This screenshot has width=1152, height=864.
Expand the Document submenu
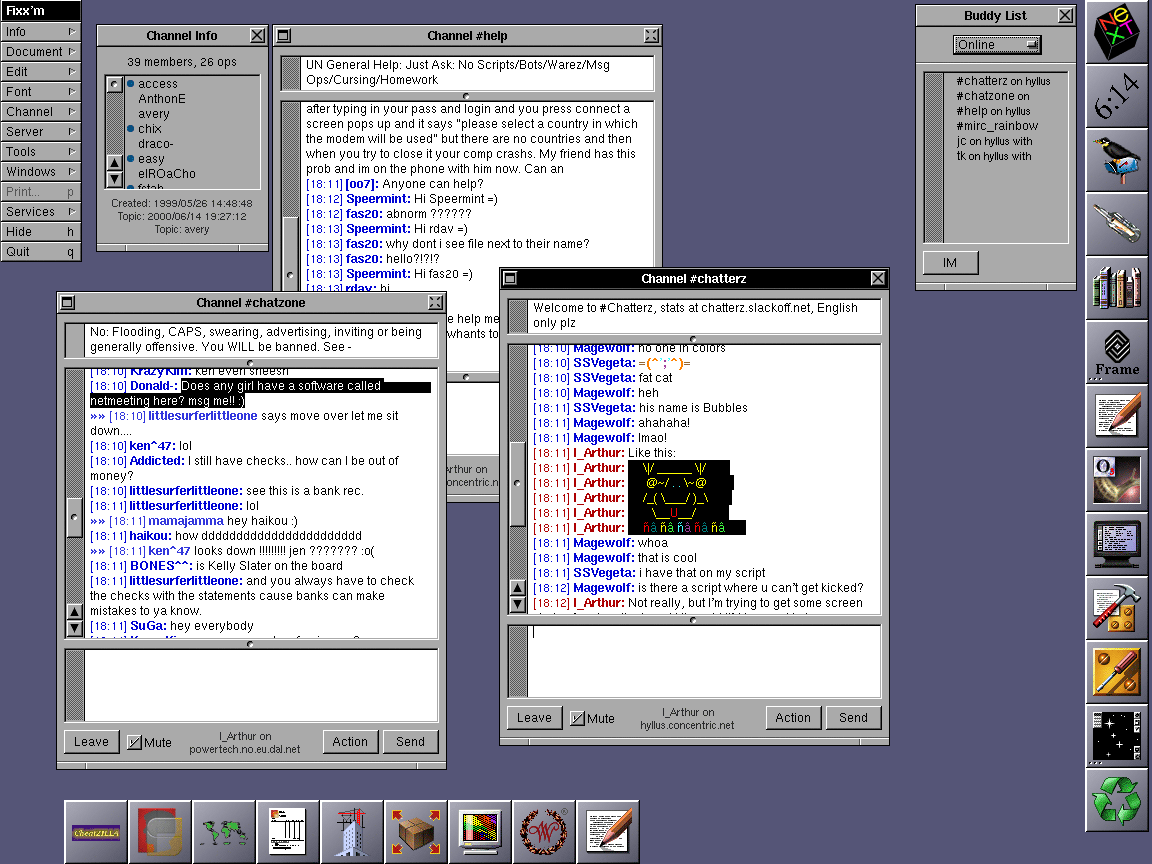pyautogui.click(x=40, y=51)
